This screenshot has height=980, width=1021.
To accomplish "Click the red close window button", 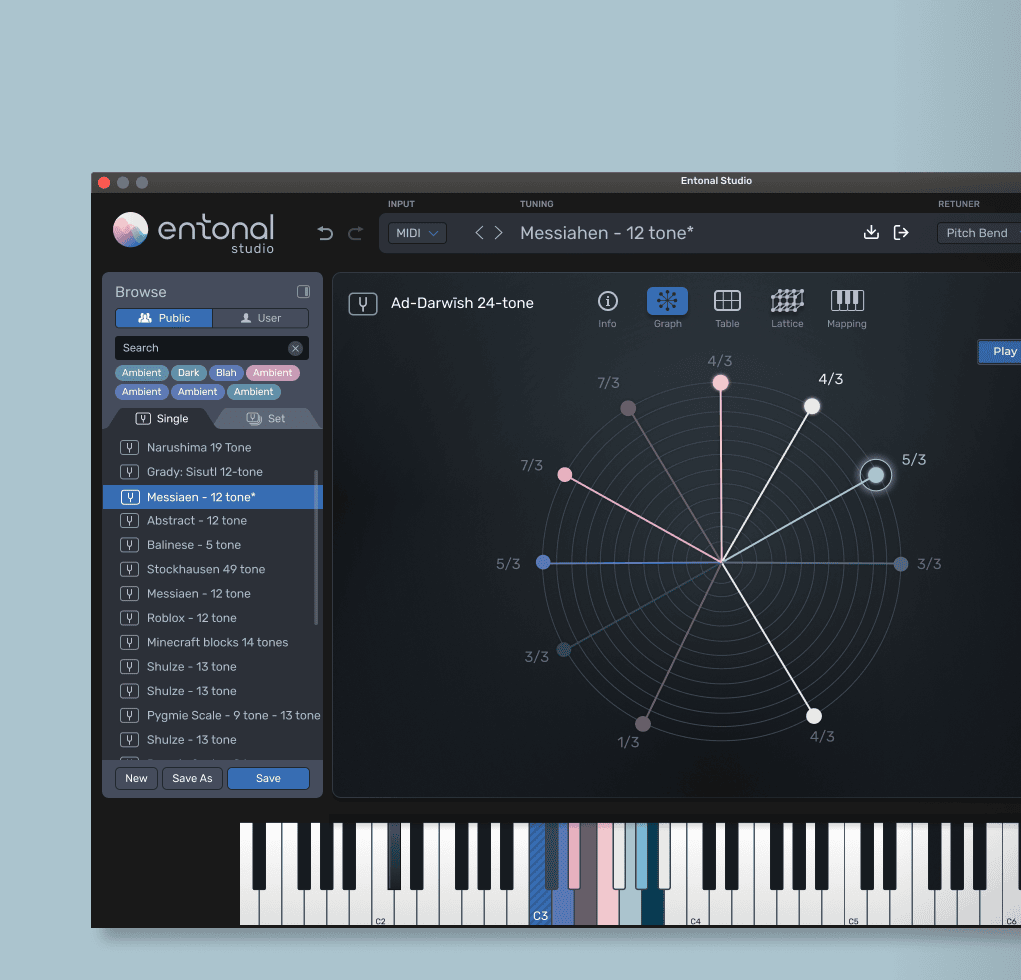I will point(104,182).
